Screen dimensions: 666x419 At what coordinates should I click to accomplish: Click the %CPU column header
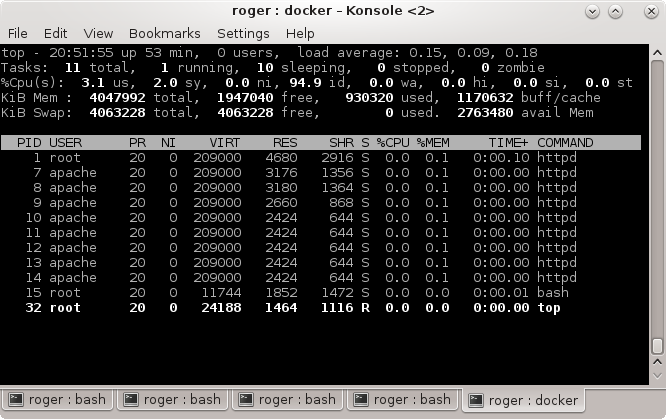point(393,143)
